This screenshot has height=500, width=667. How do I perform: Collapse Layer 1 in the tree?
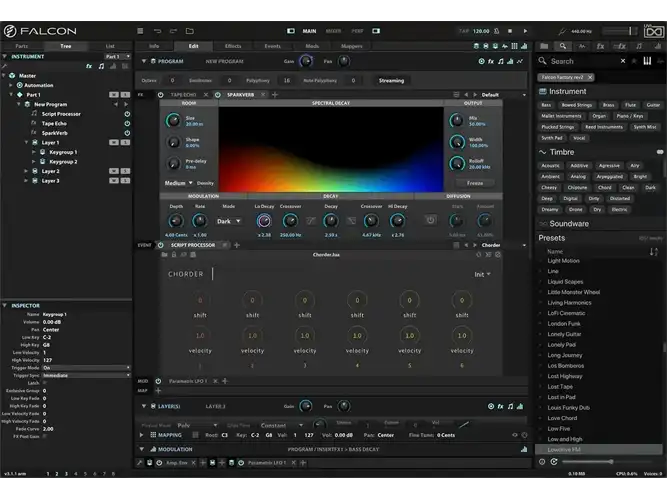point(27,143)
